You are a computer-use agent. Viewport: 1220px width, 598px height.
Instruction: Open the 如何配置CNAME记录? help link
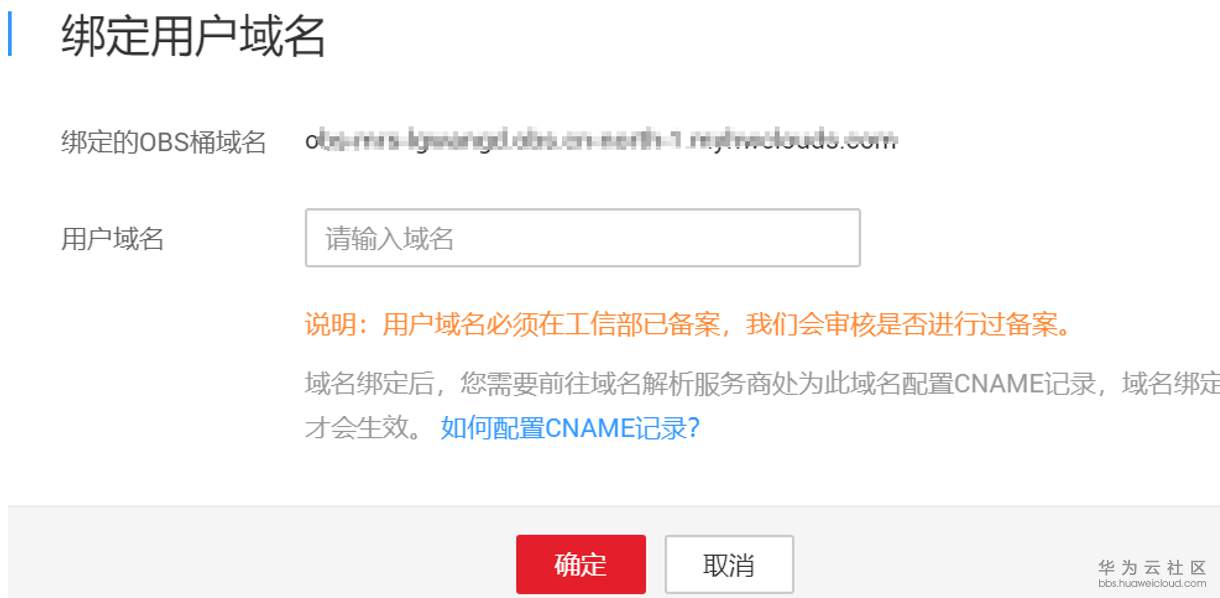(570, 428)
